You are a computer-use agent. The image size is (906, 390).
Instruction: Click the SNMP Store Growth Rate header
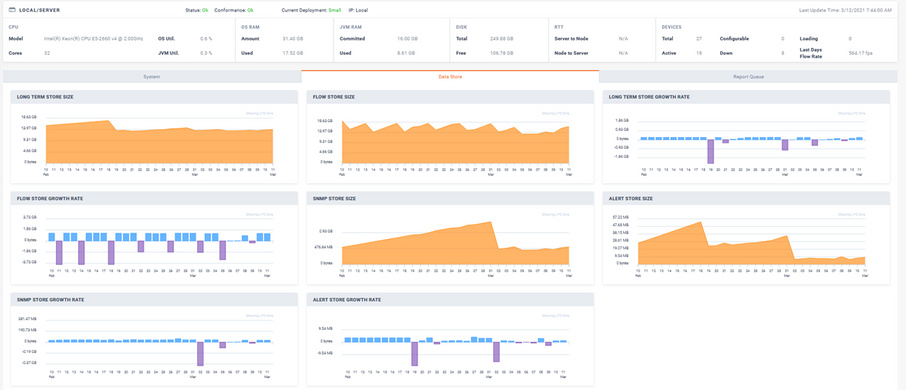pos(154,299)
